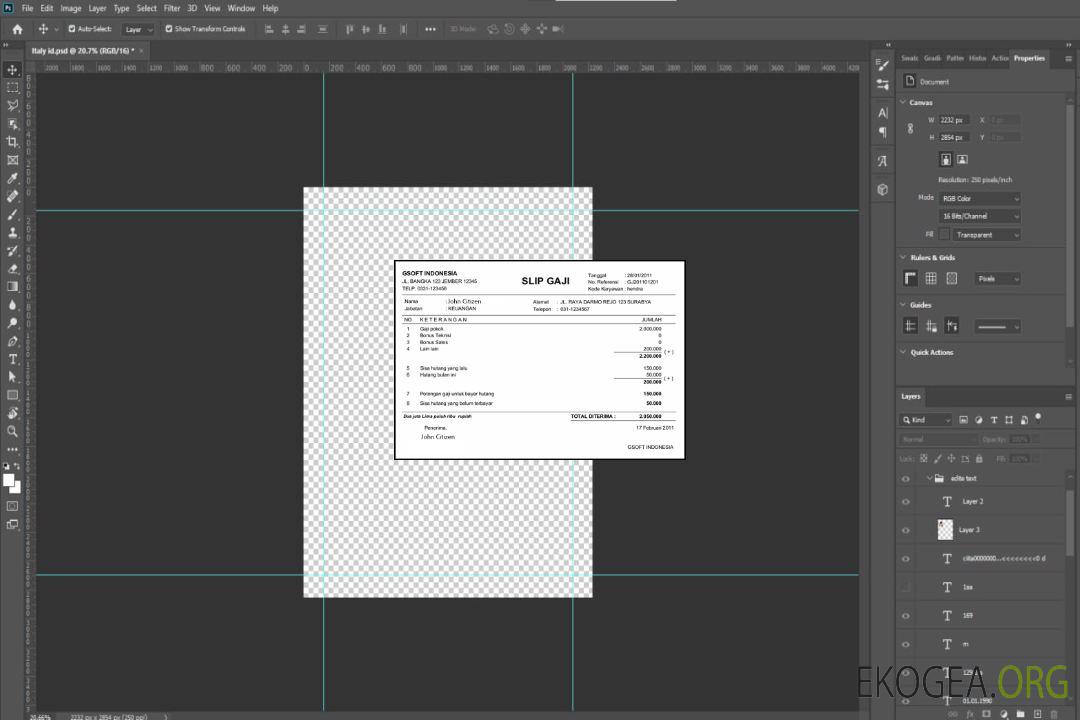Viewport: 1080px width, 720px height.
Task: Open the Layers panel menu
Action: pyautogui.click(x=1068, y=397)
